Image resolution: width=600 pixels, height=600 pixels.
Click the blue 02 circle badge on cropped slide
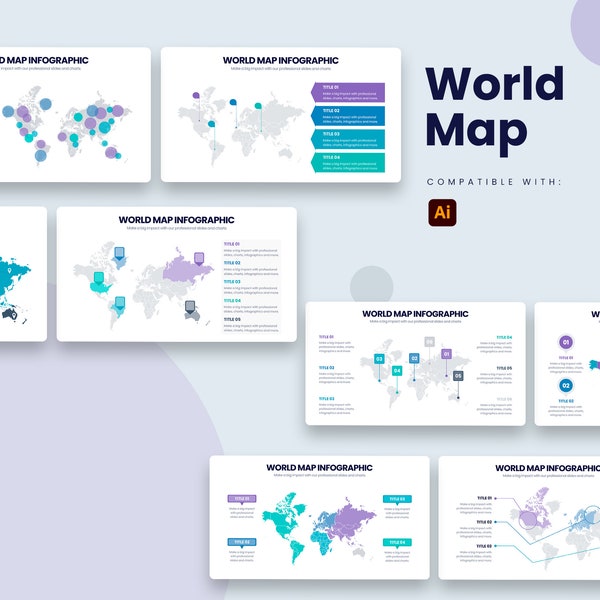[566, 385]
